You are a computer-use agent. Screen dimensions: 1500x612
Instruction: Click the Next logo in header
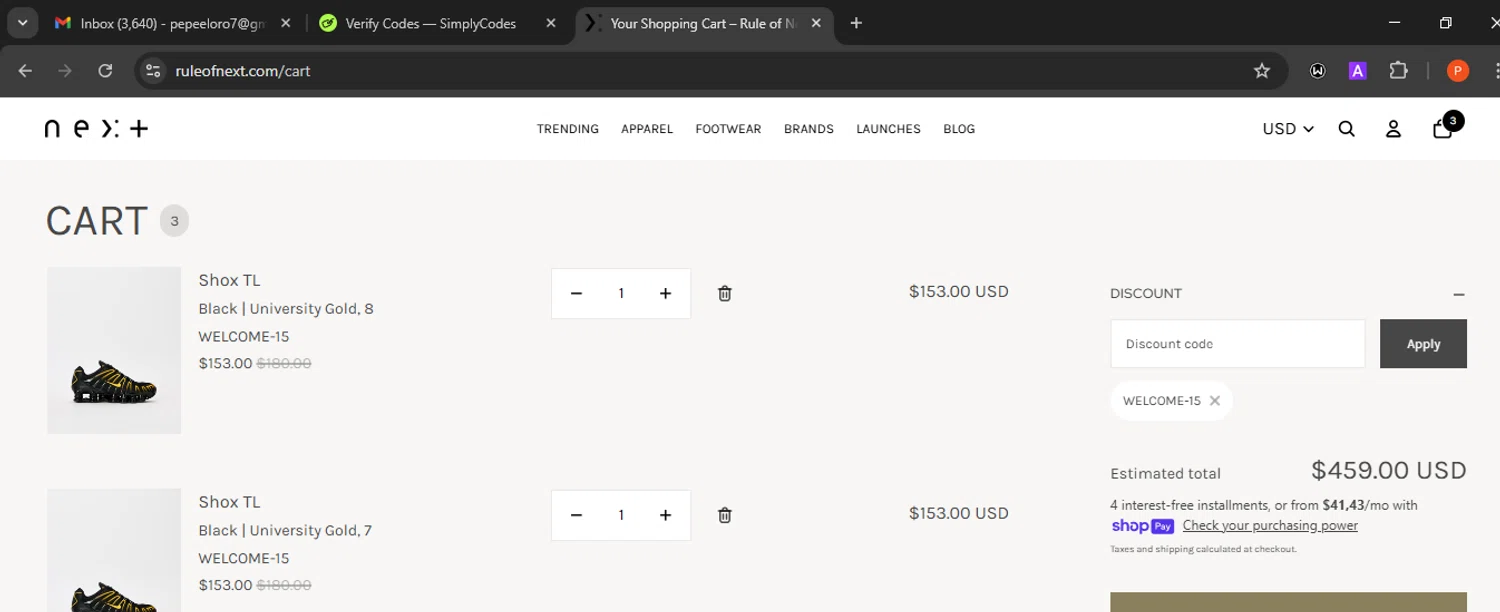(96, 128)
